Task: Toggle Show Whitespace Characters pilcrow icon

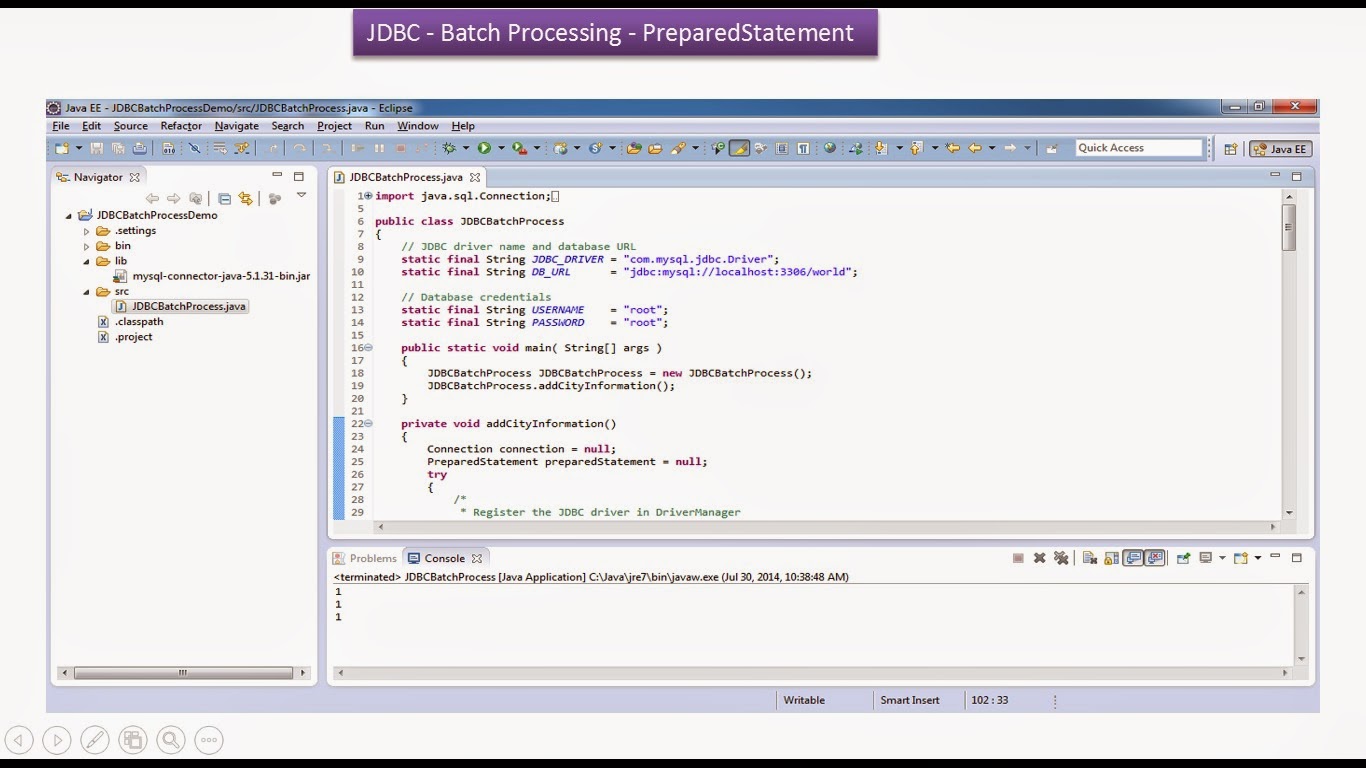Action: (802, 148)
